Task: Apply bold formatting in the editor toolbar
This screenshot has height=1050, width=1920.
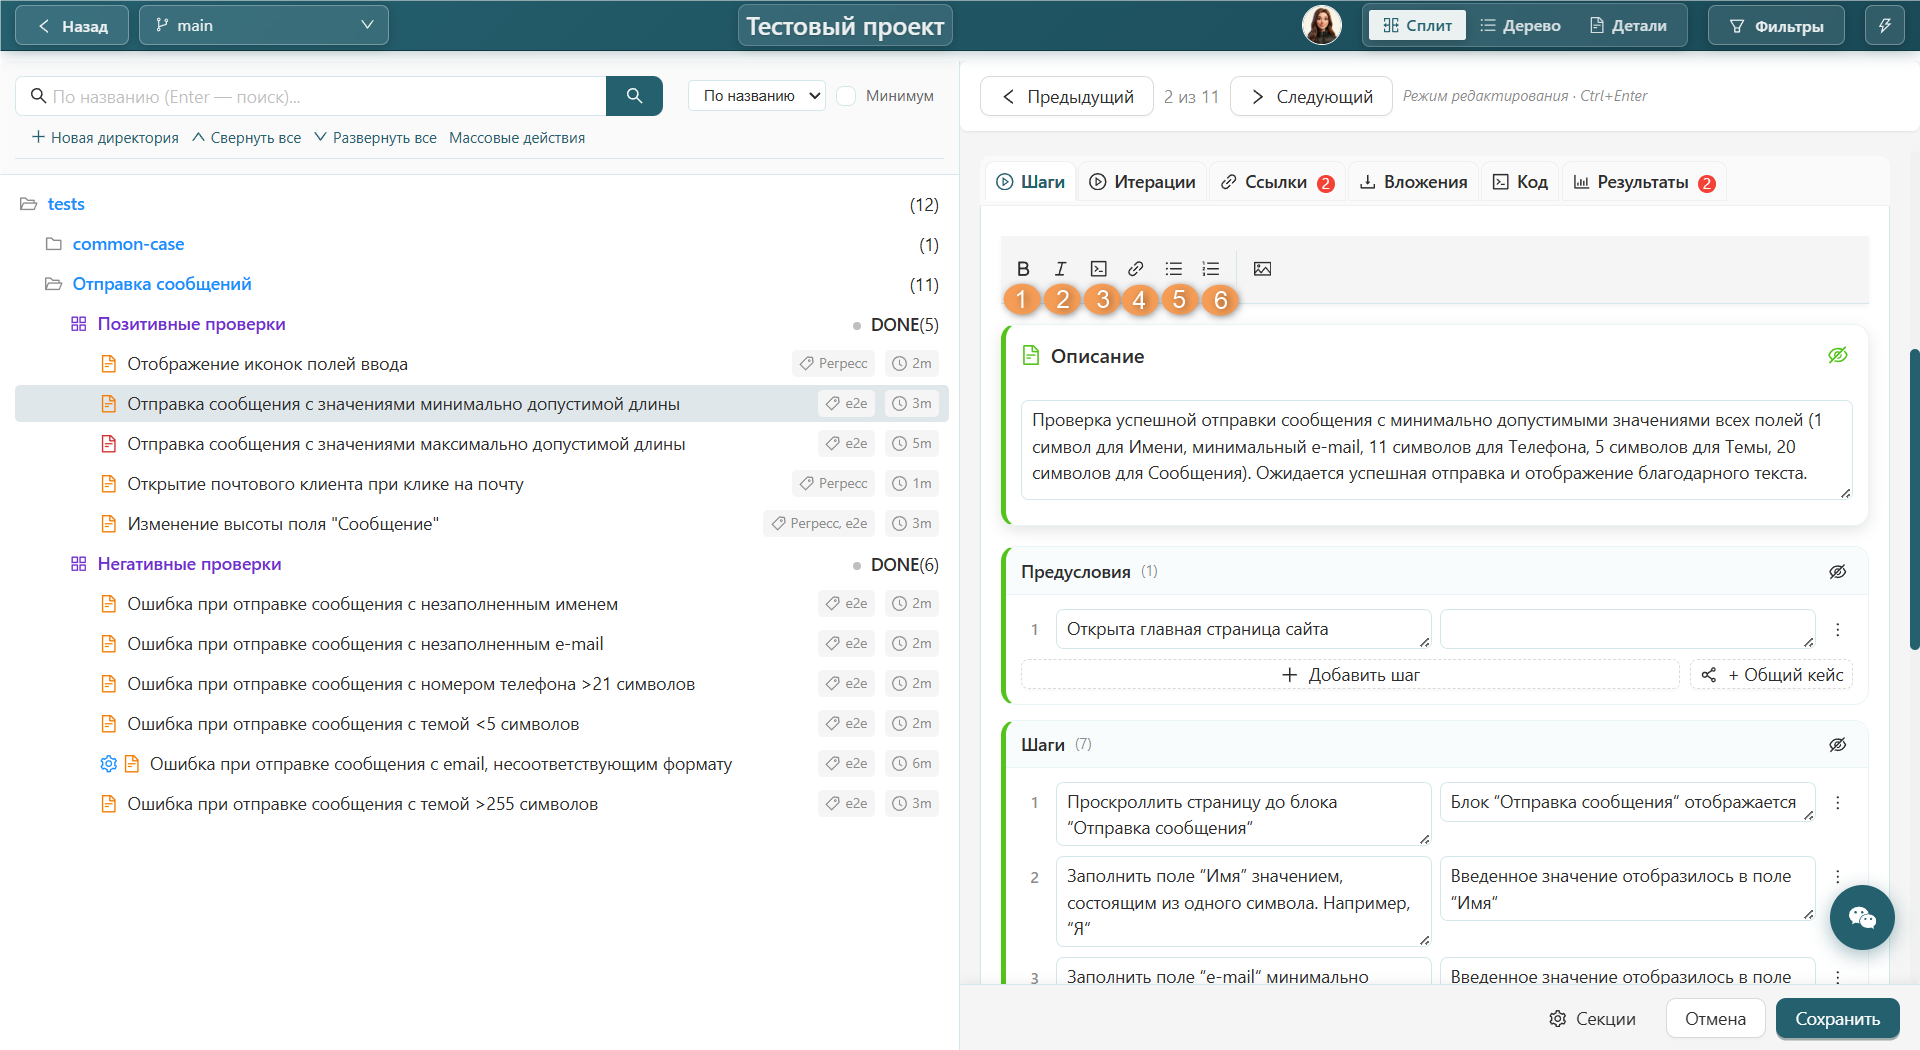Action: 1023,269
